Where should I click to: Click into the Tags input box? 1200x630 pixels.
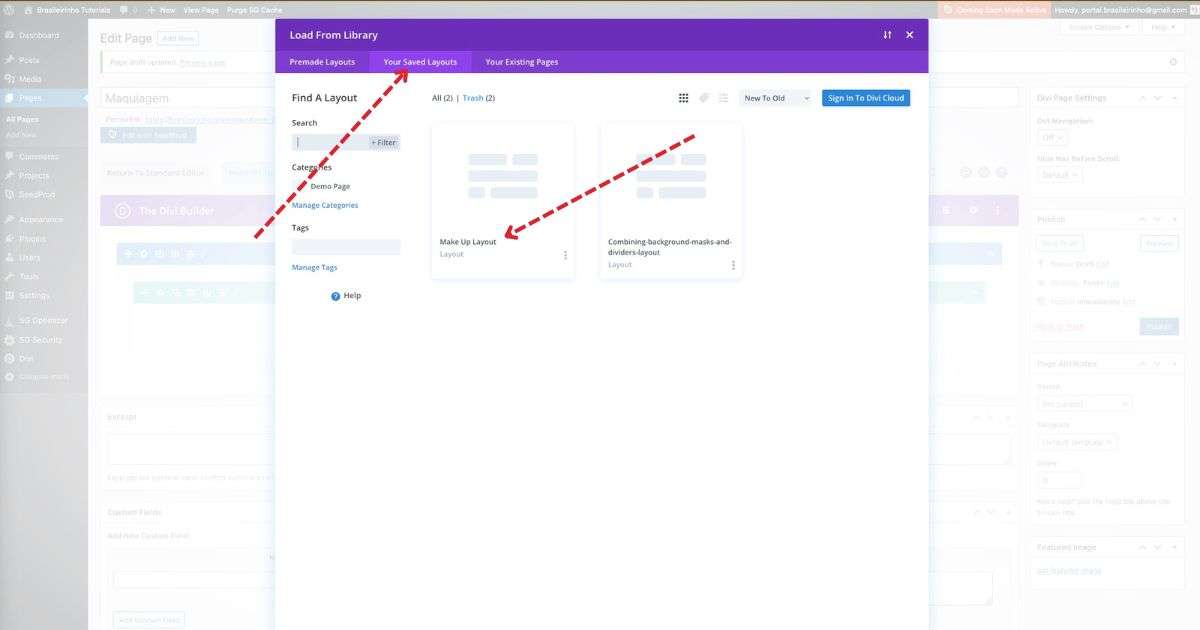pyautogui.click(x=346, y=246)
